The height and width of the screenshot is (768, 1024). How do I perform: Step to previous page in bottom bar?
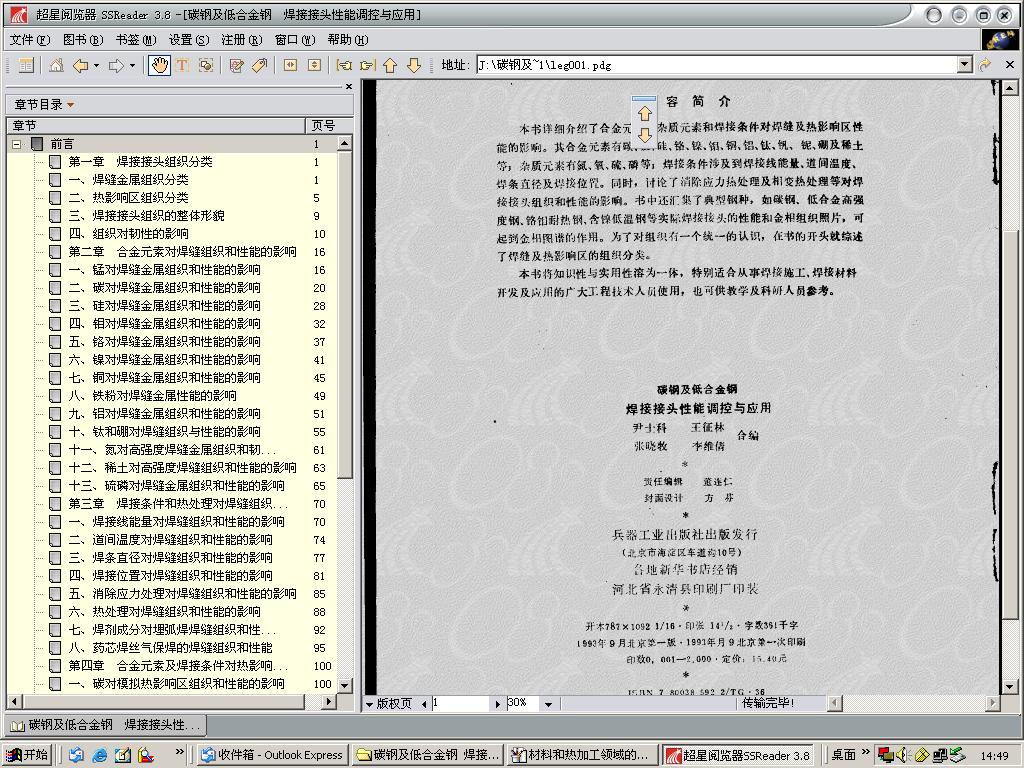click(424, 704)
